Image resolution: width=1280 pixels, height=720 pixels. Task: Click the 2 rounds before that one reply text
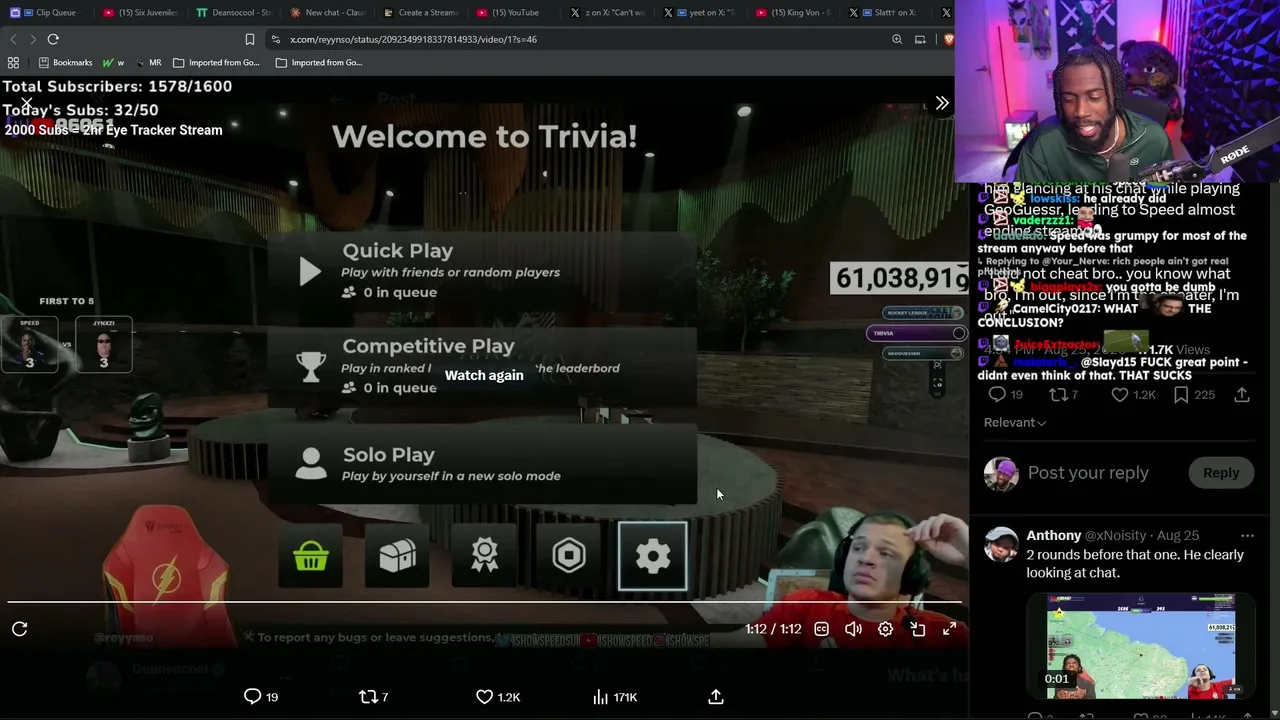click(1135, 564)
